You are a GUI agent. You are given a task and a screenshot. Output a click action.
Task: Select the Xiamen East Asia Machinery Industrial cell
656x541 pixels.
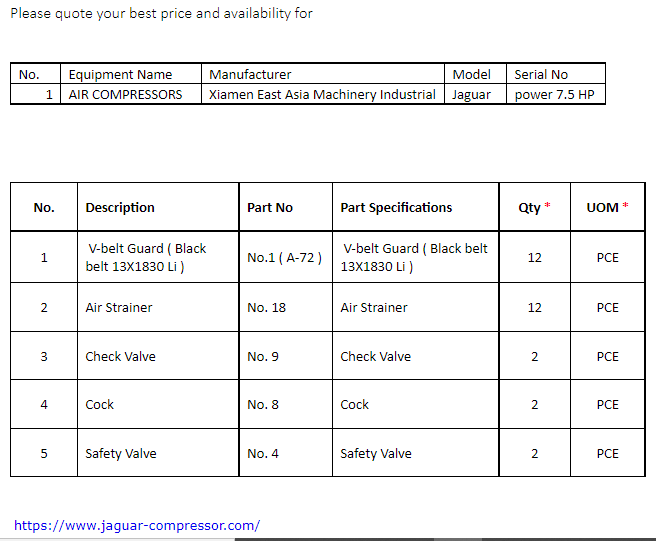tap(323, 94)
